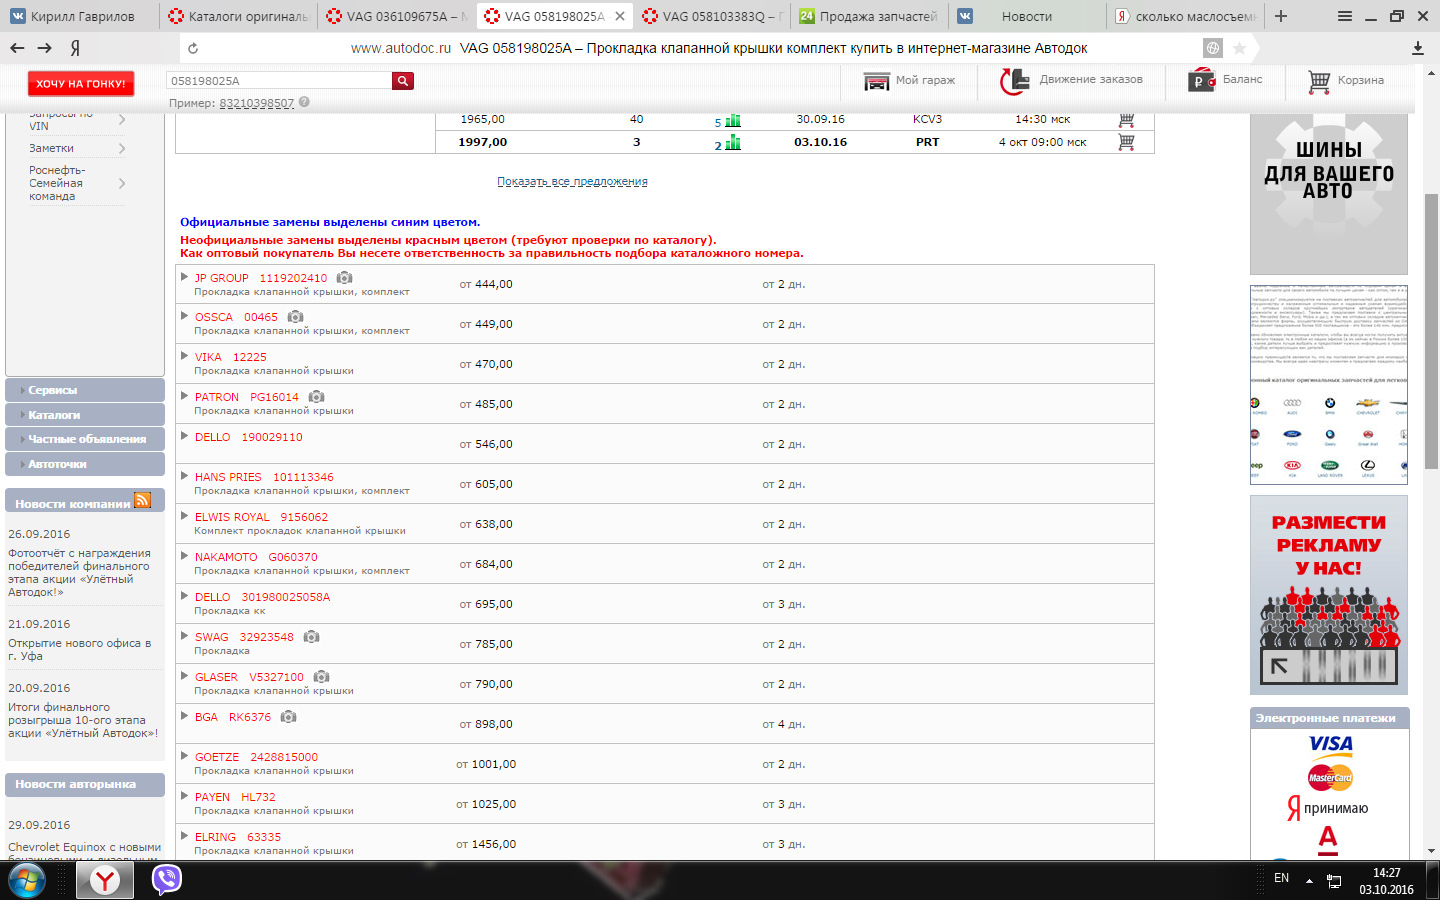Add the 1997,00 PRT offer to cart
The height and width of the screenshot is (900, 1440).
pyautogui.click(x=1126, y=142)
